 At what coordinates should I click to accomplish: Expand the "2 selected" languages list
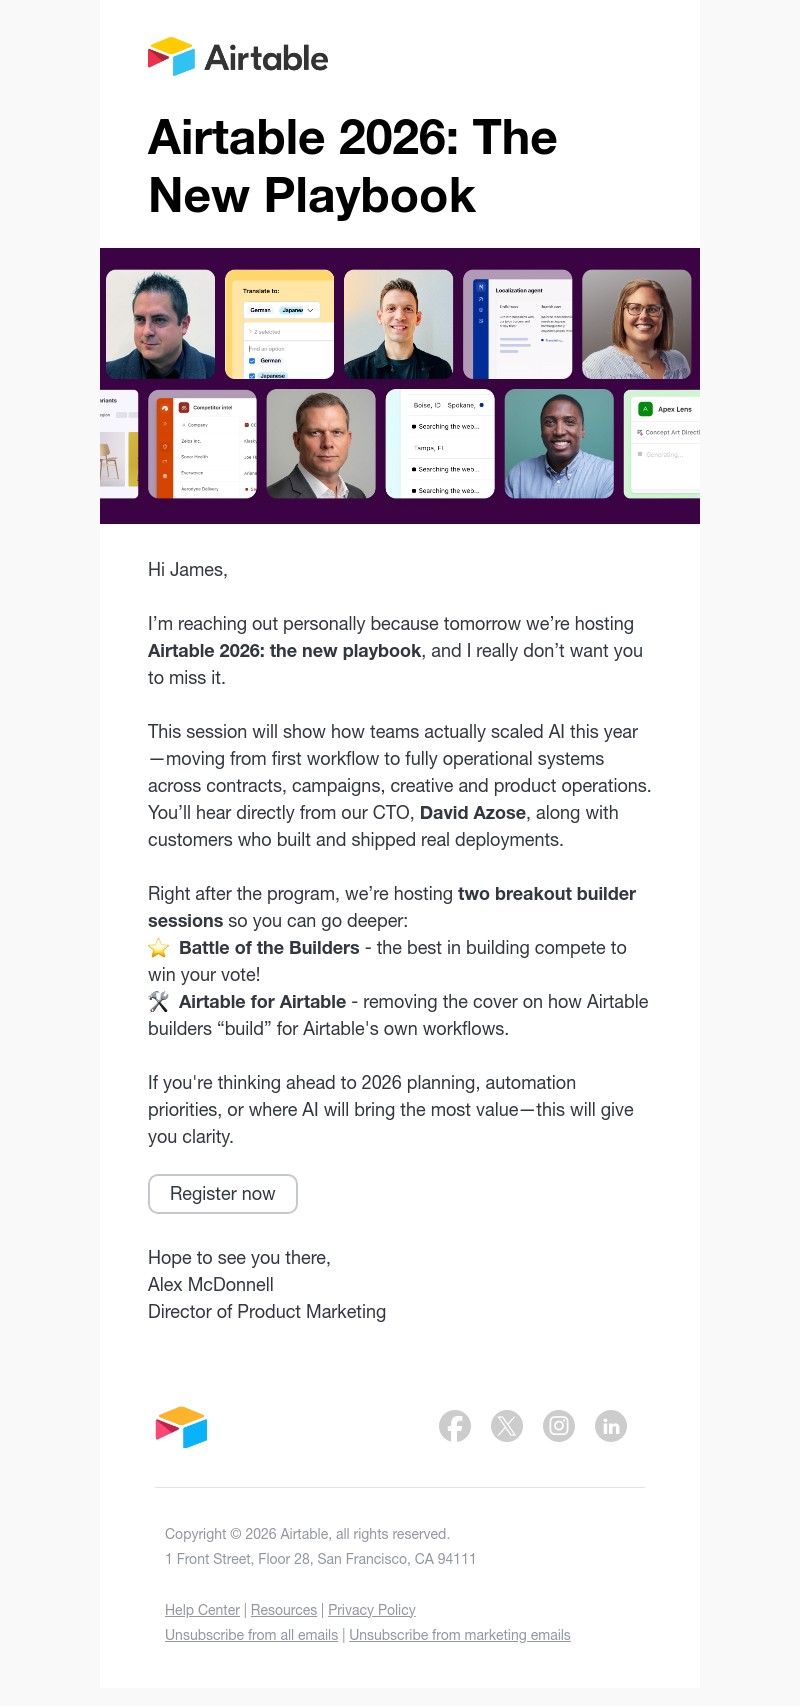point(264,331)
